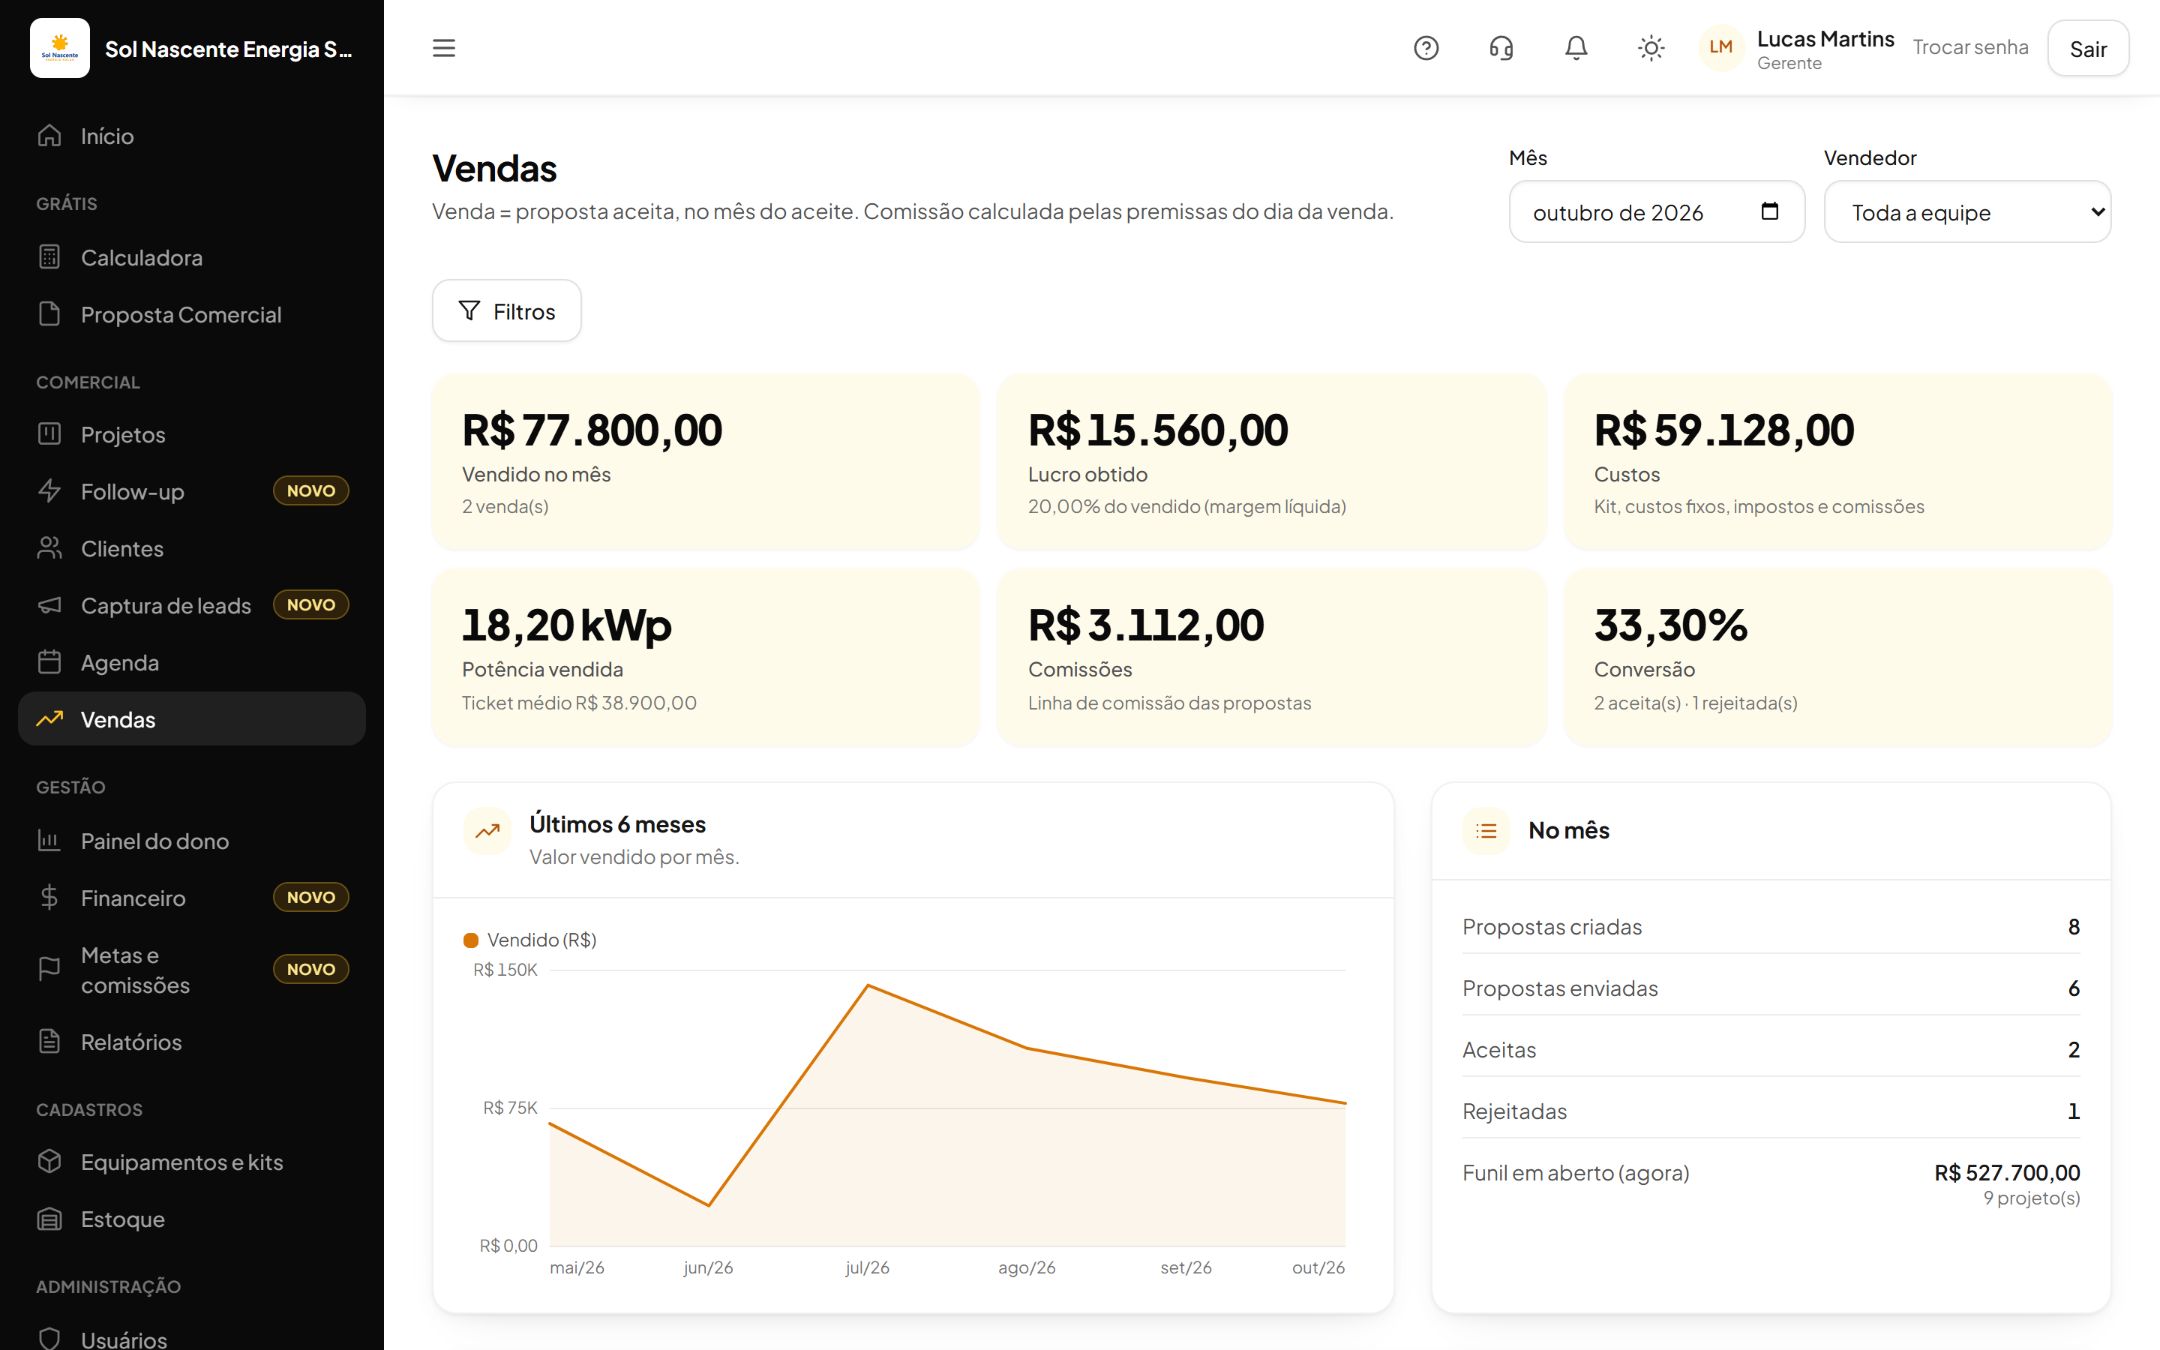Toggle the Vendido (R$) chart legend
The width and height of the screenshot is (2160, 1350).
pos(530,940)
